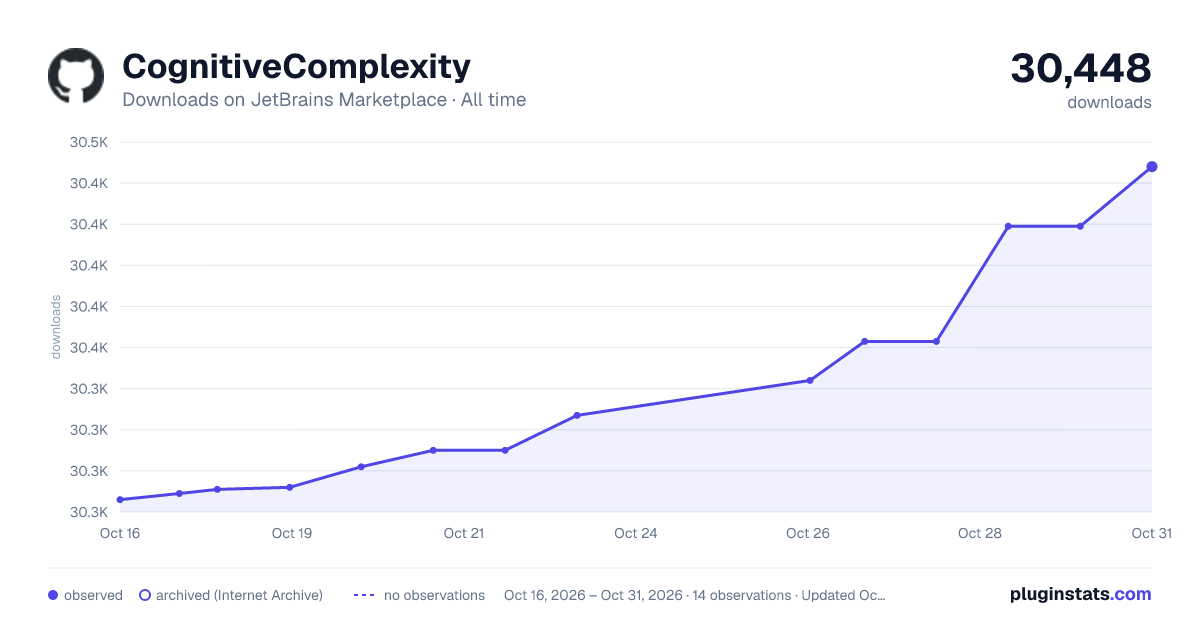Select the large final data point at Oct 31
Viewport: 1200px width, 630px height.
pyautogui.click(x=1152, y=167)
